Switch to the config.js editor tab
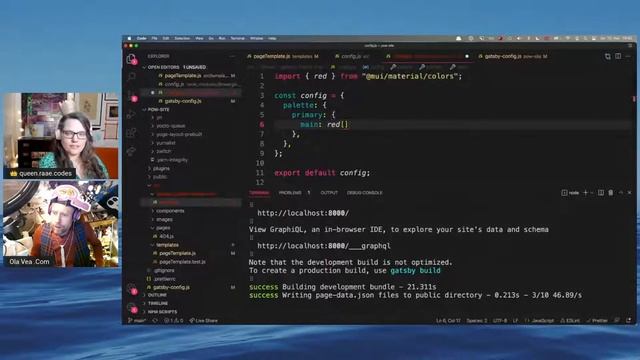The height and width of the screenshot is (360, 640). point(352,56)
